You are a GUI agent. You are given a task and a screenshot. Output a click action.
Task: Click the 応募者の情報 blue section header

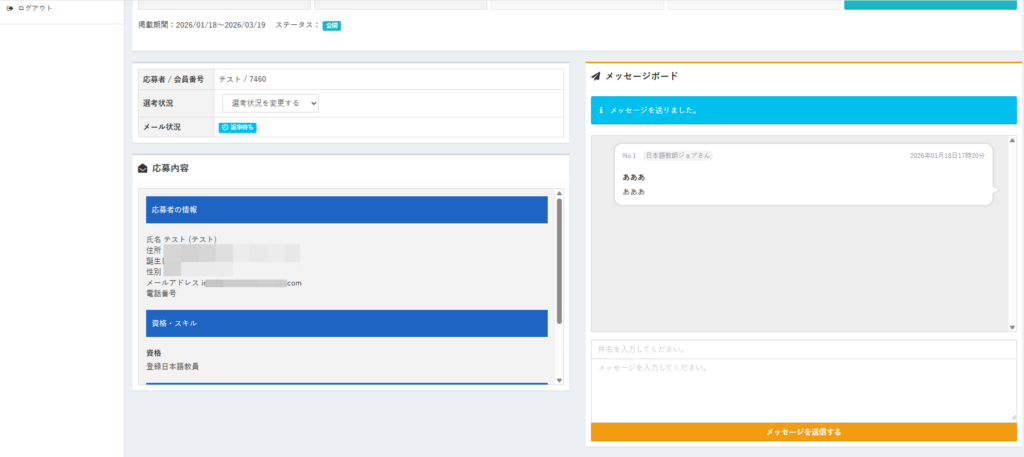(346, 210)
